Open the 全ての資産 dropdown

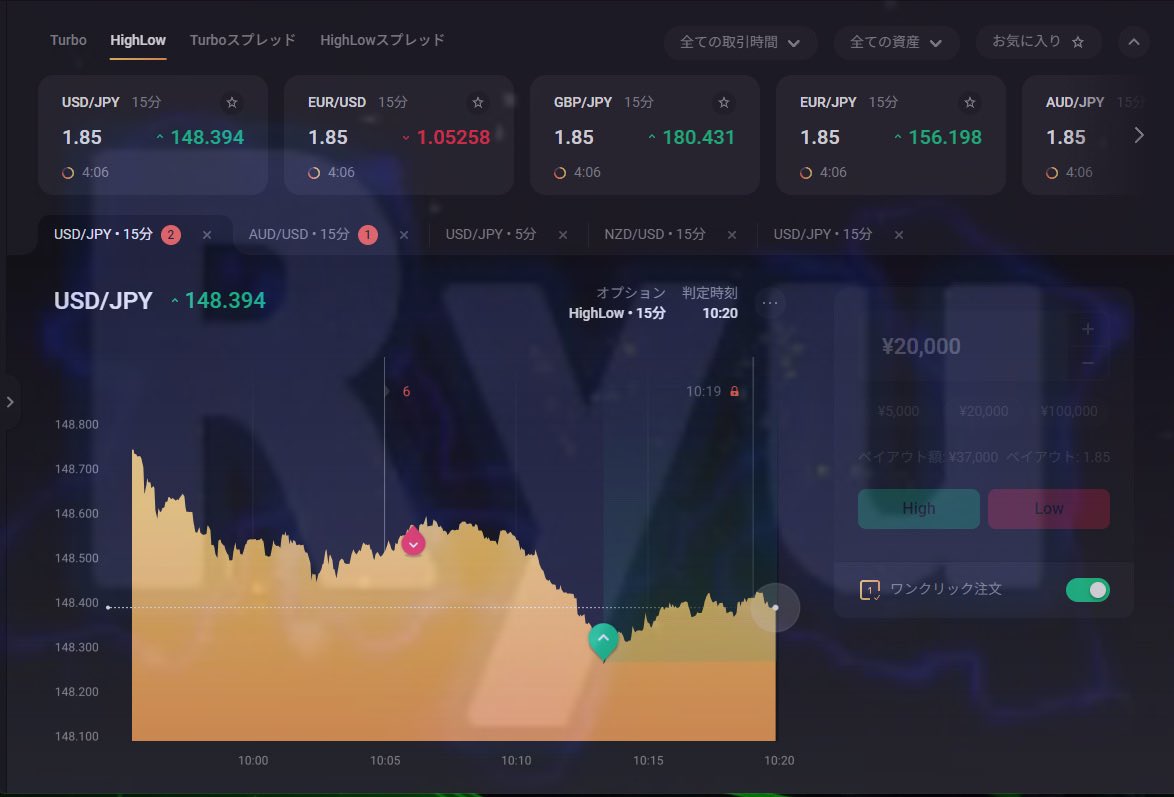(896, 43)
